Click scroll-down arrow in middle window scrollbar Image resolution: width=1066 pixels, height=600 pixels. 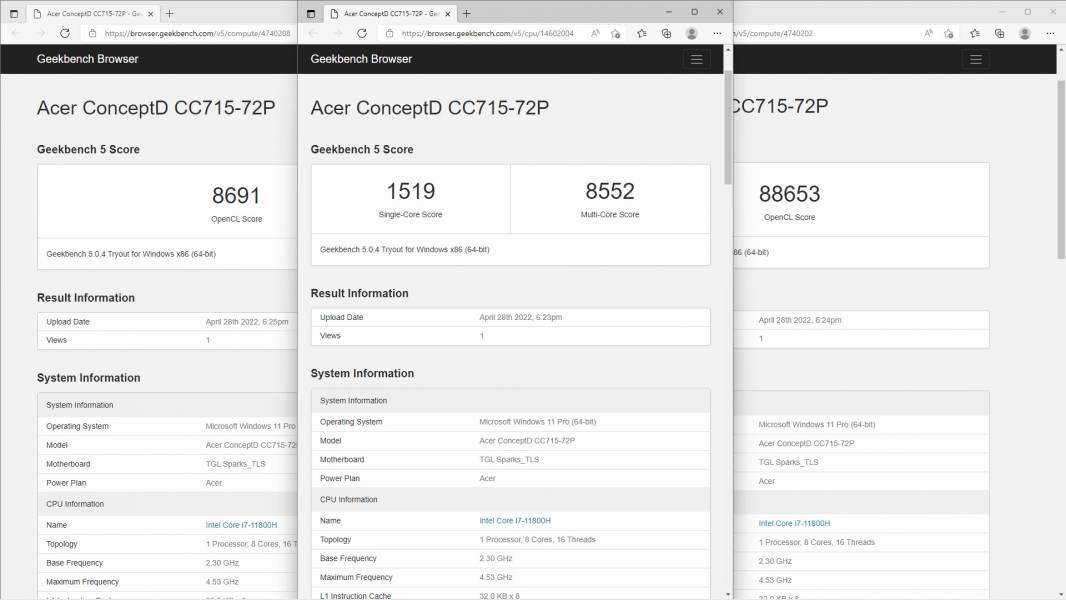(728, 594)
